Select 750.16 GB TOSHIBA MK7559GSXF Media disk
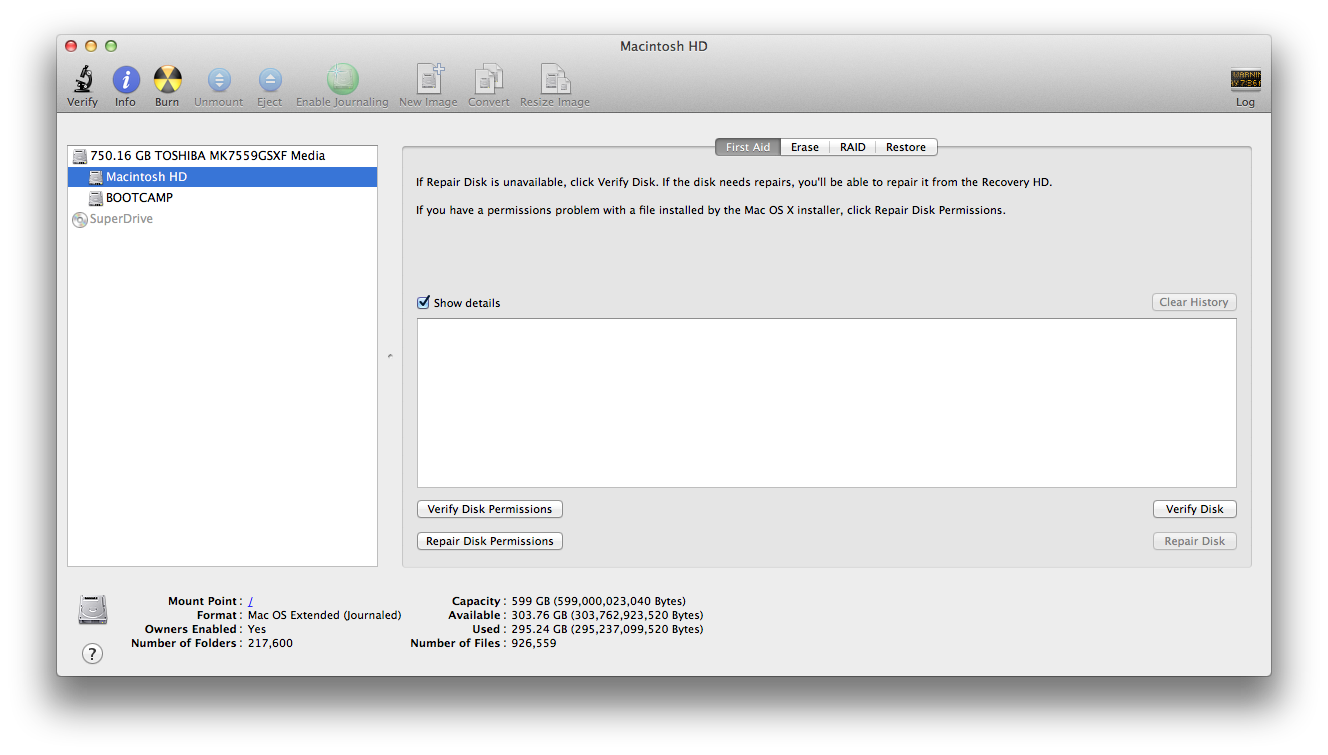 click(x=222, y=156)
